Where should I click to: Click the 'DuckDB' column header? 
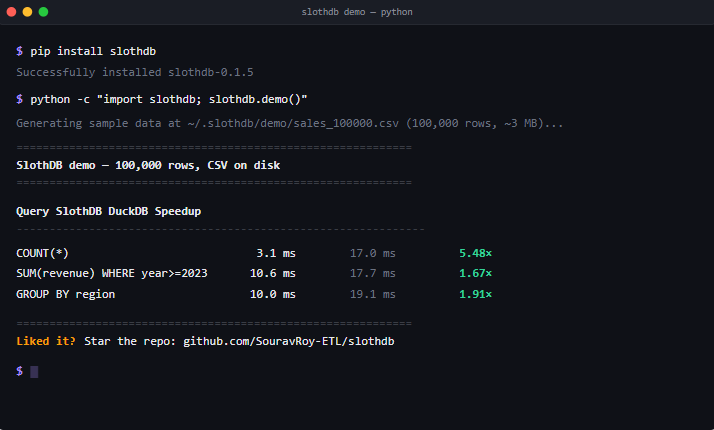pyautogui.click(x=128, y=211)
